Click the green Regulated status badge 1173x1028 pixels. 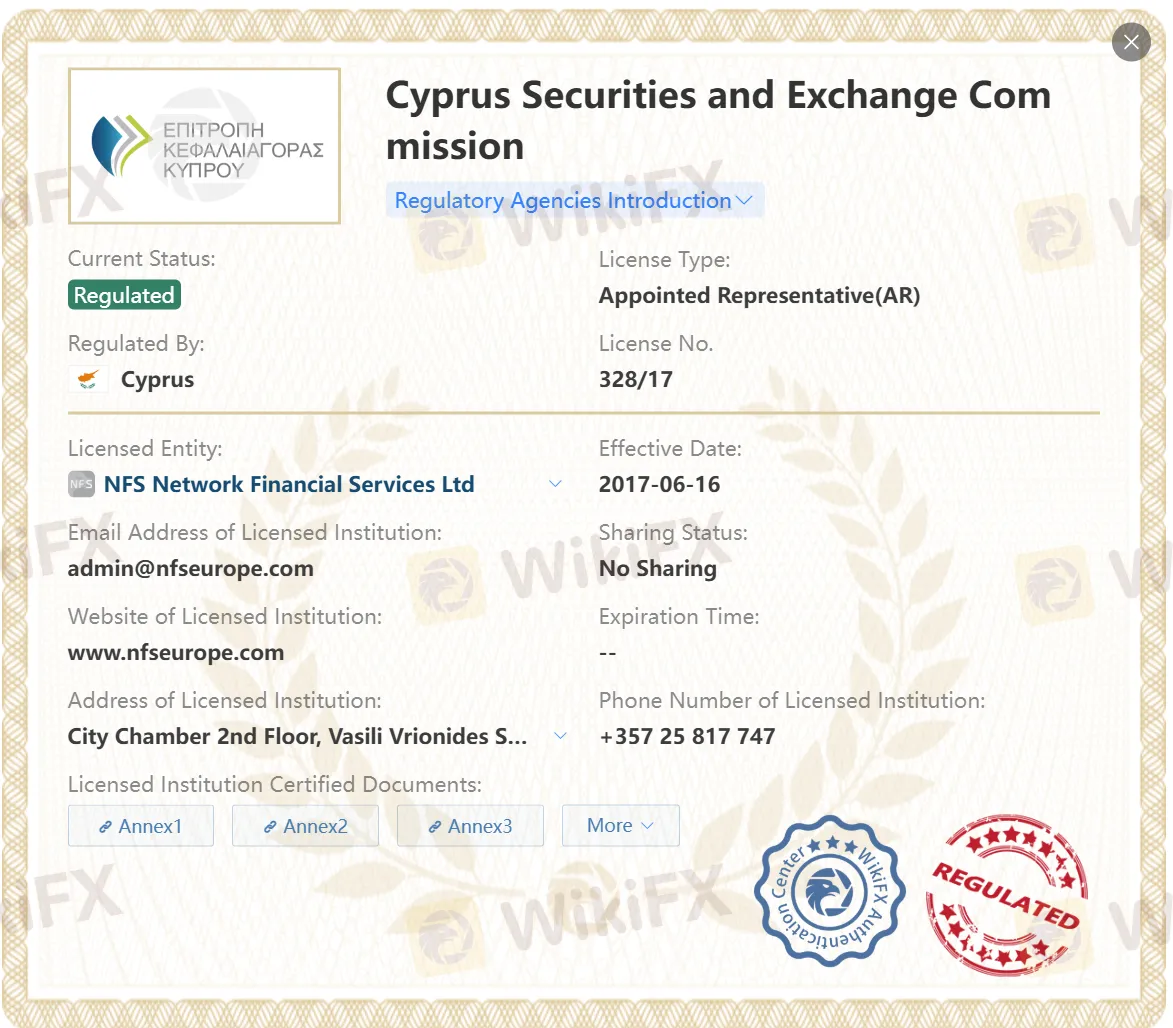124,295
